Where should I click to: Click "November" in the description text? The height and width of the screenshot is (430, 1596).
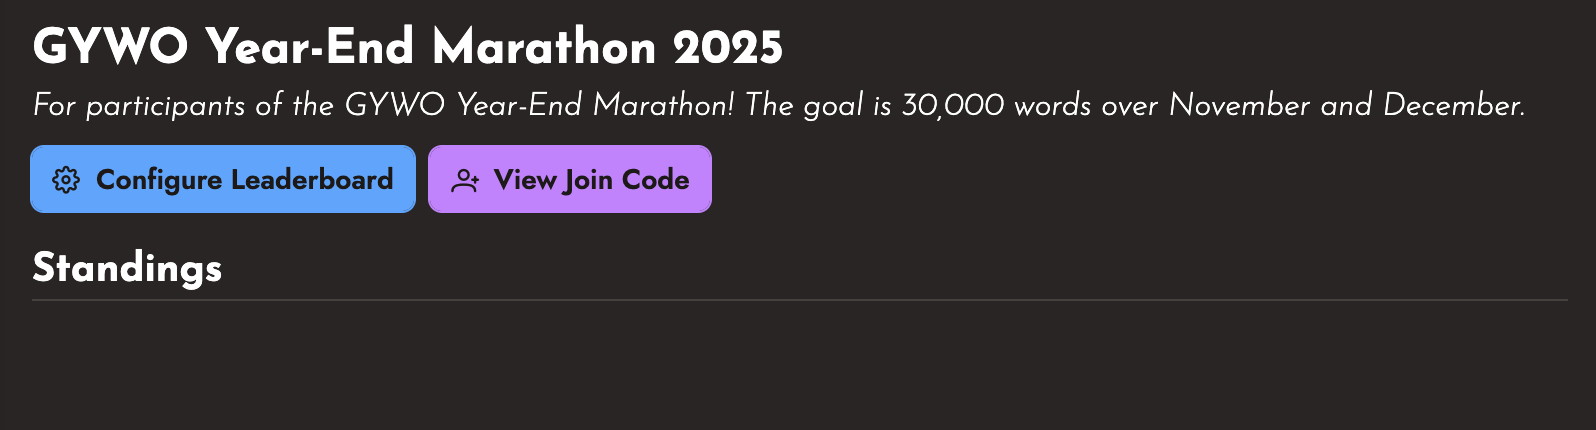pyautogui.click(x=1239, y=105)
